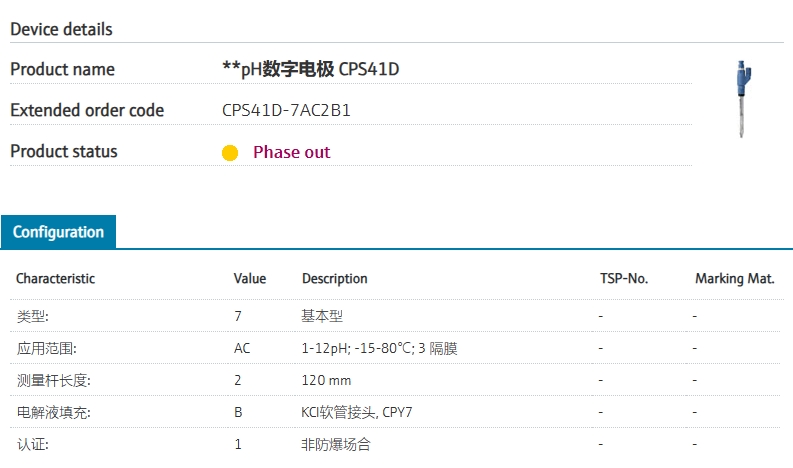
Task: Click the pH sensor product thumbnail
Action: click(743, 99)
